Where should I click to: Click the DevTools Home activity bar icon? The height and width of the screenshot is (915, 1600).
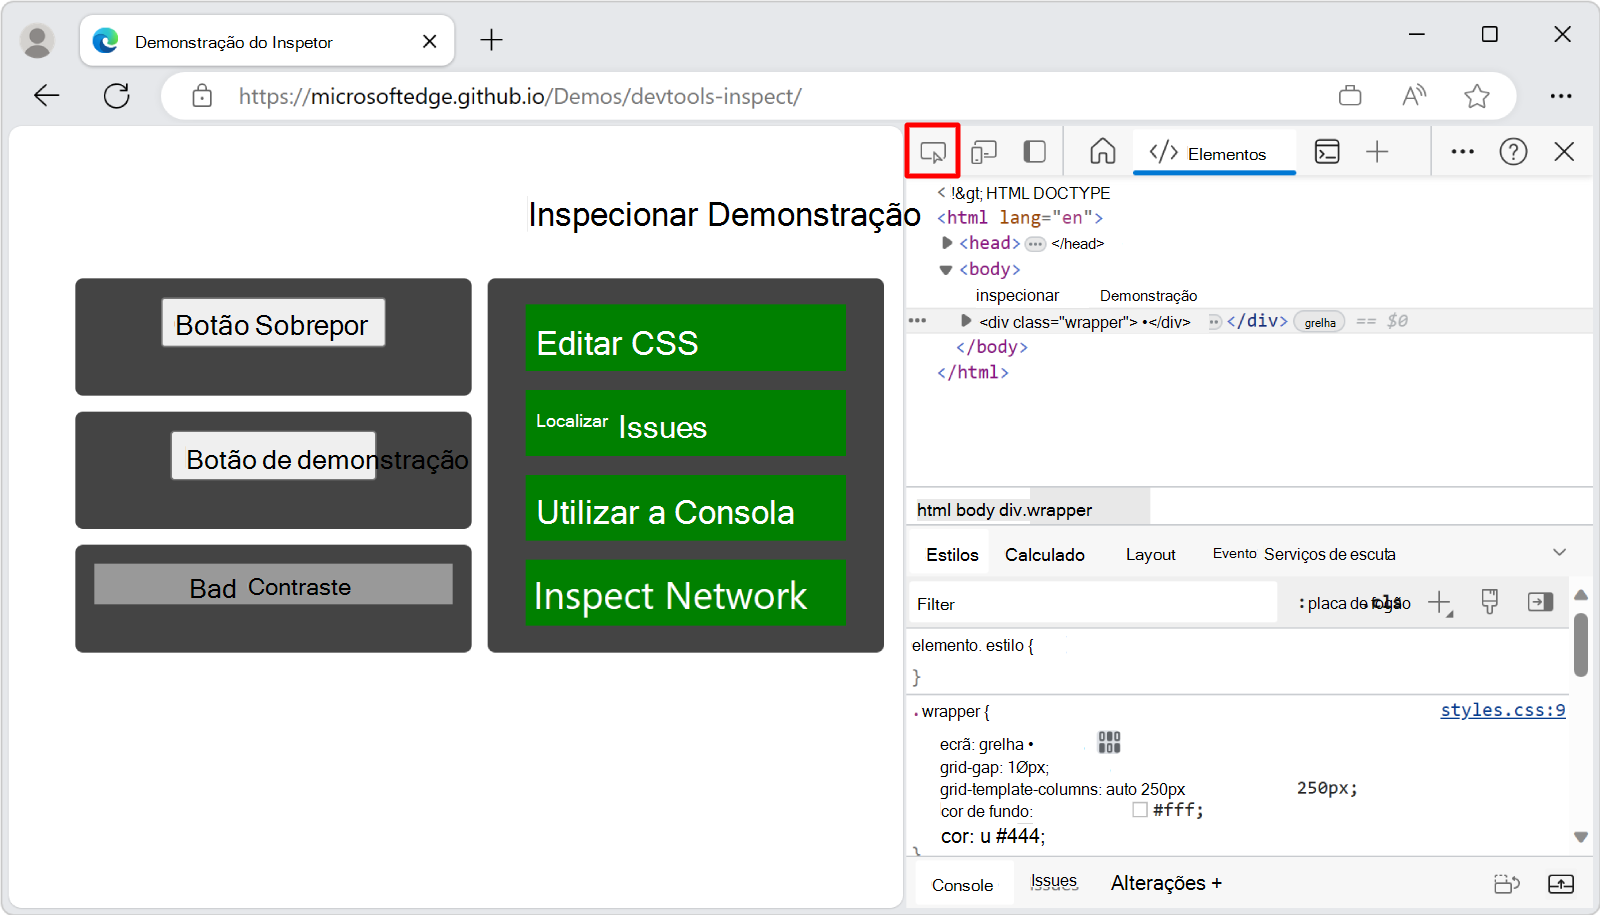point(1102,151)
